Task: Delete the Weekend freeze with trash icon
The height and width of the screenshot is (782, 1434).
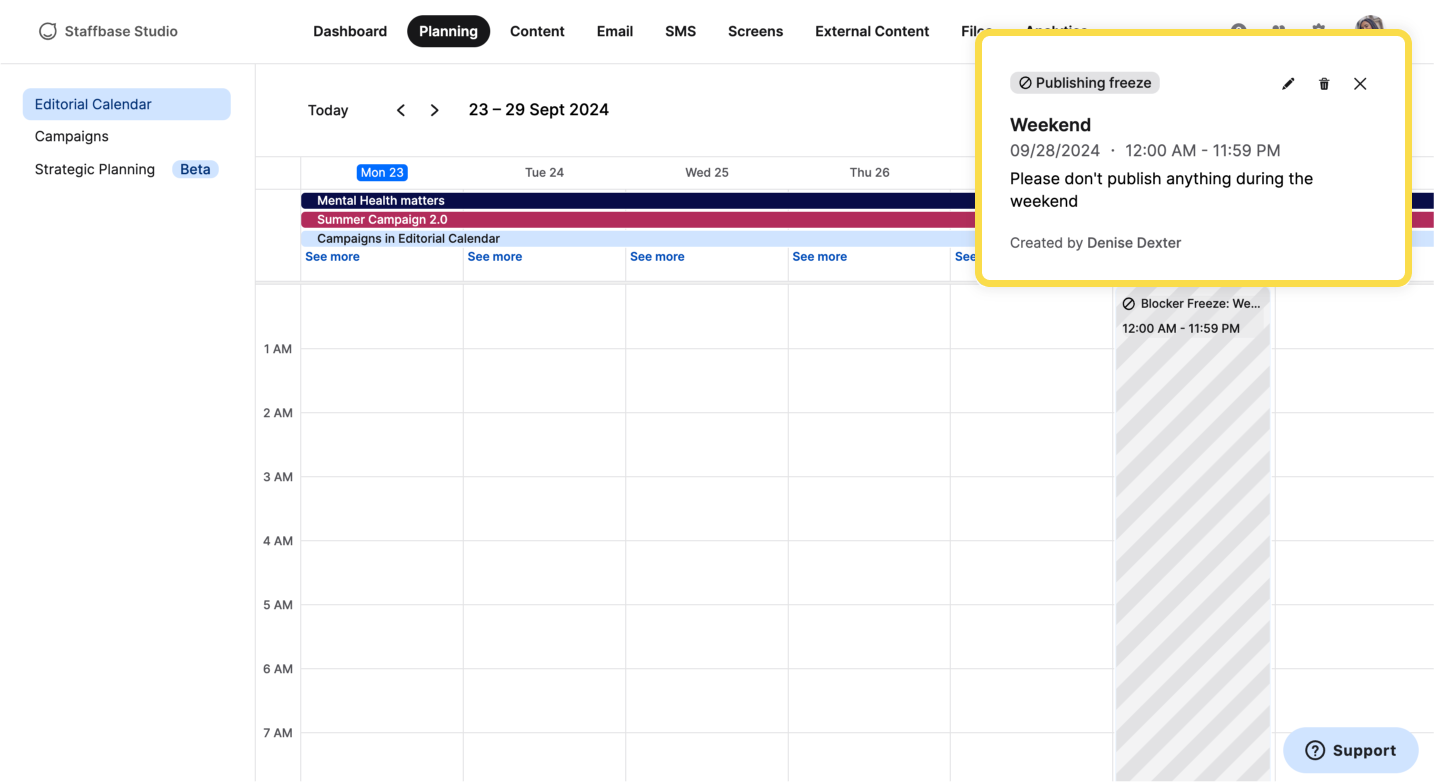Action: click(x=1324, y=84)
